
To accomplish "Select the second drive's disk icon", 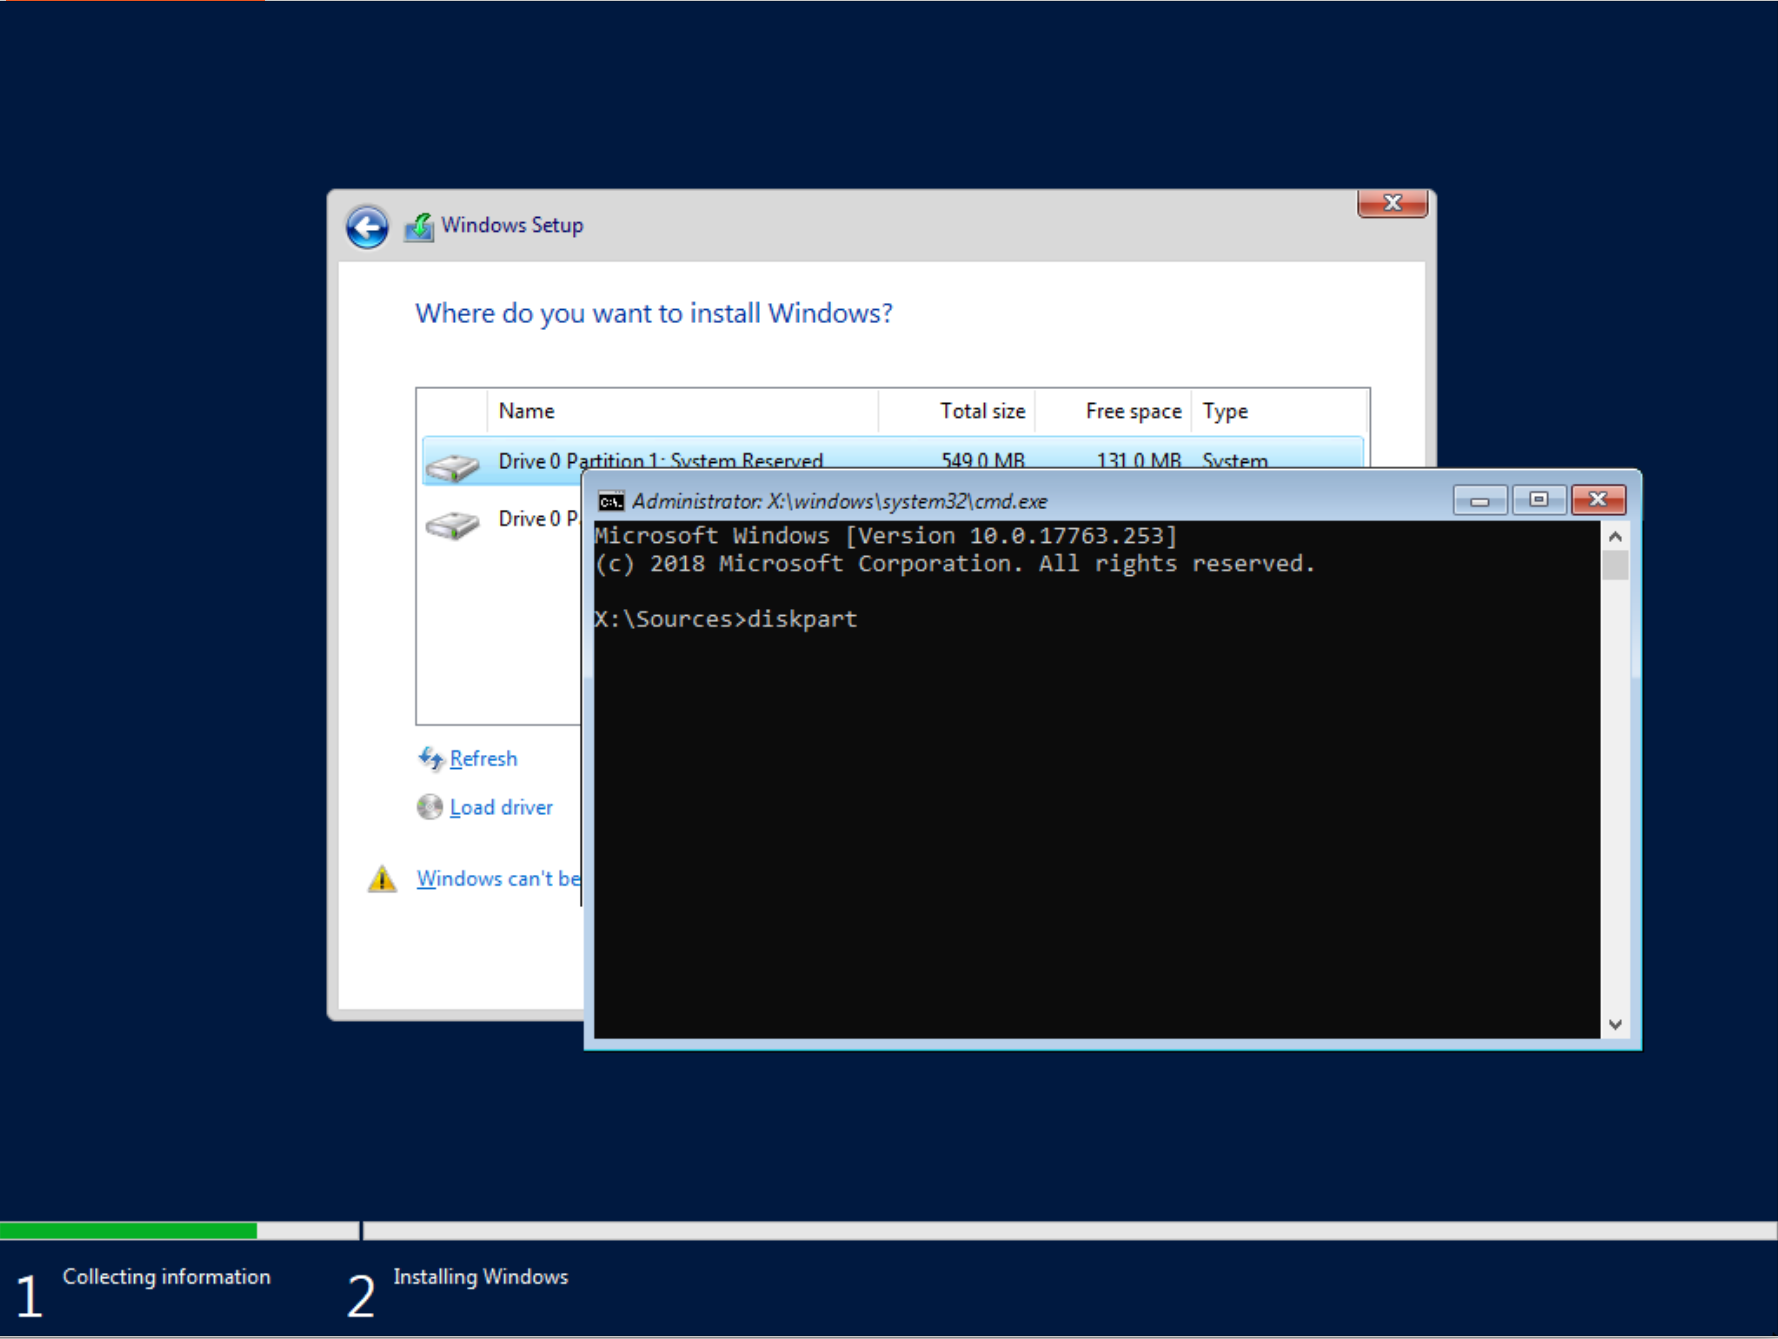I will pyautogui.click(x=452, y=524).
